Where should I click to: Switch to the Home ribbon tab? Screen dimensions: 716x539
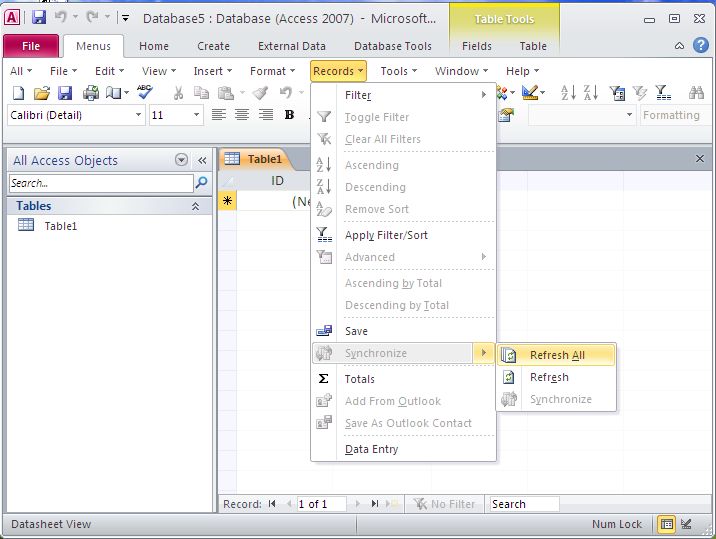click(x=154, y=46)
